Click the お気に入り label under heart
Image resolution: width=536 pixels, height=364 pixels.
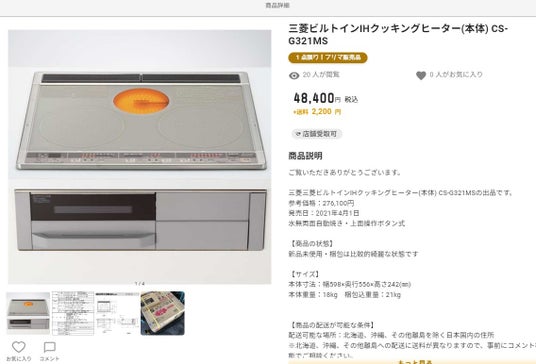coord(19,359)
